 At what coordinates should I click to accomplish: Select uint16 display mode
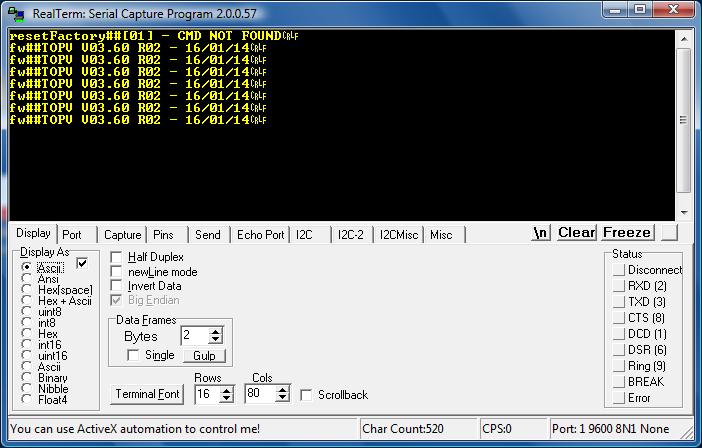pyautogui.click(x=26, y=355)
